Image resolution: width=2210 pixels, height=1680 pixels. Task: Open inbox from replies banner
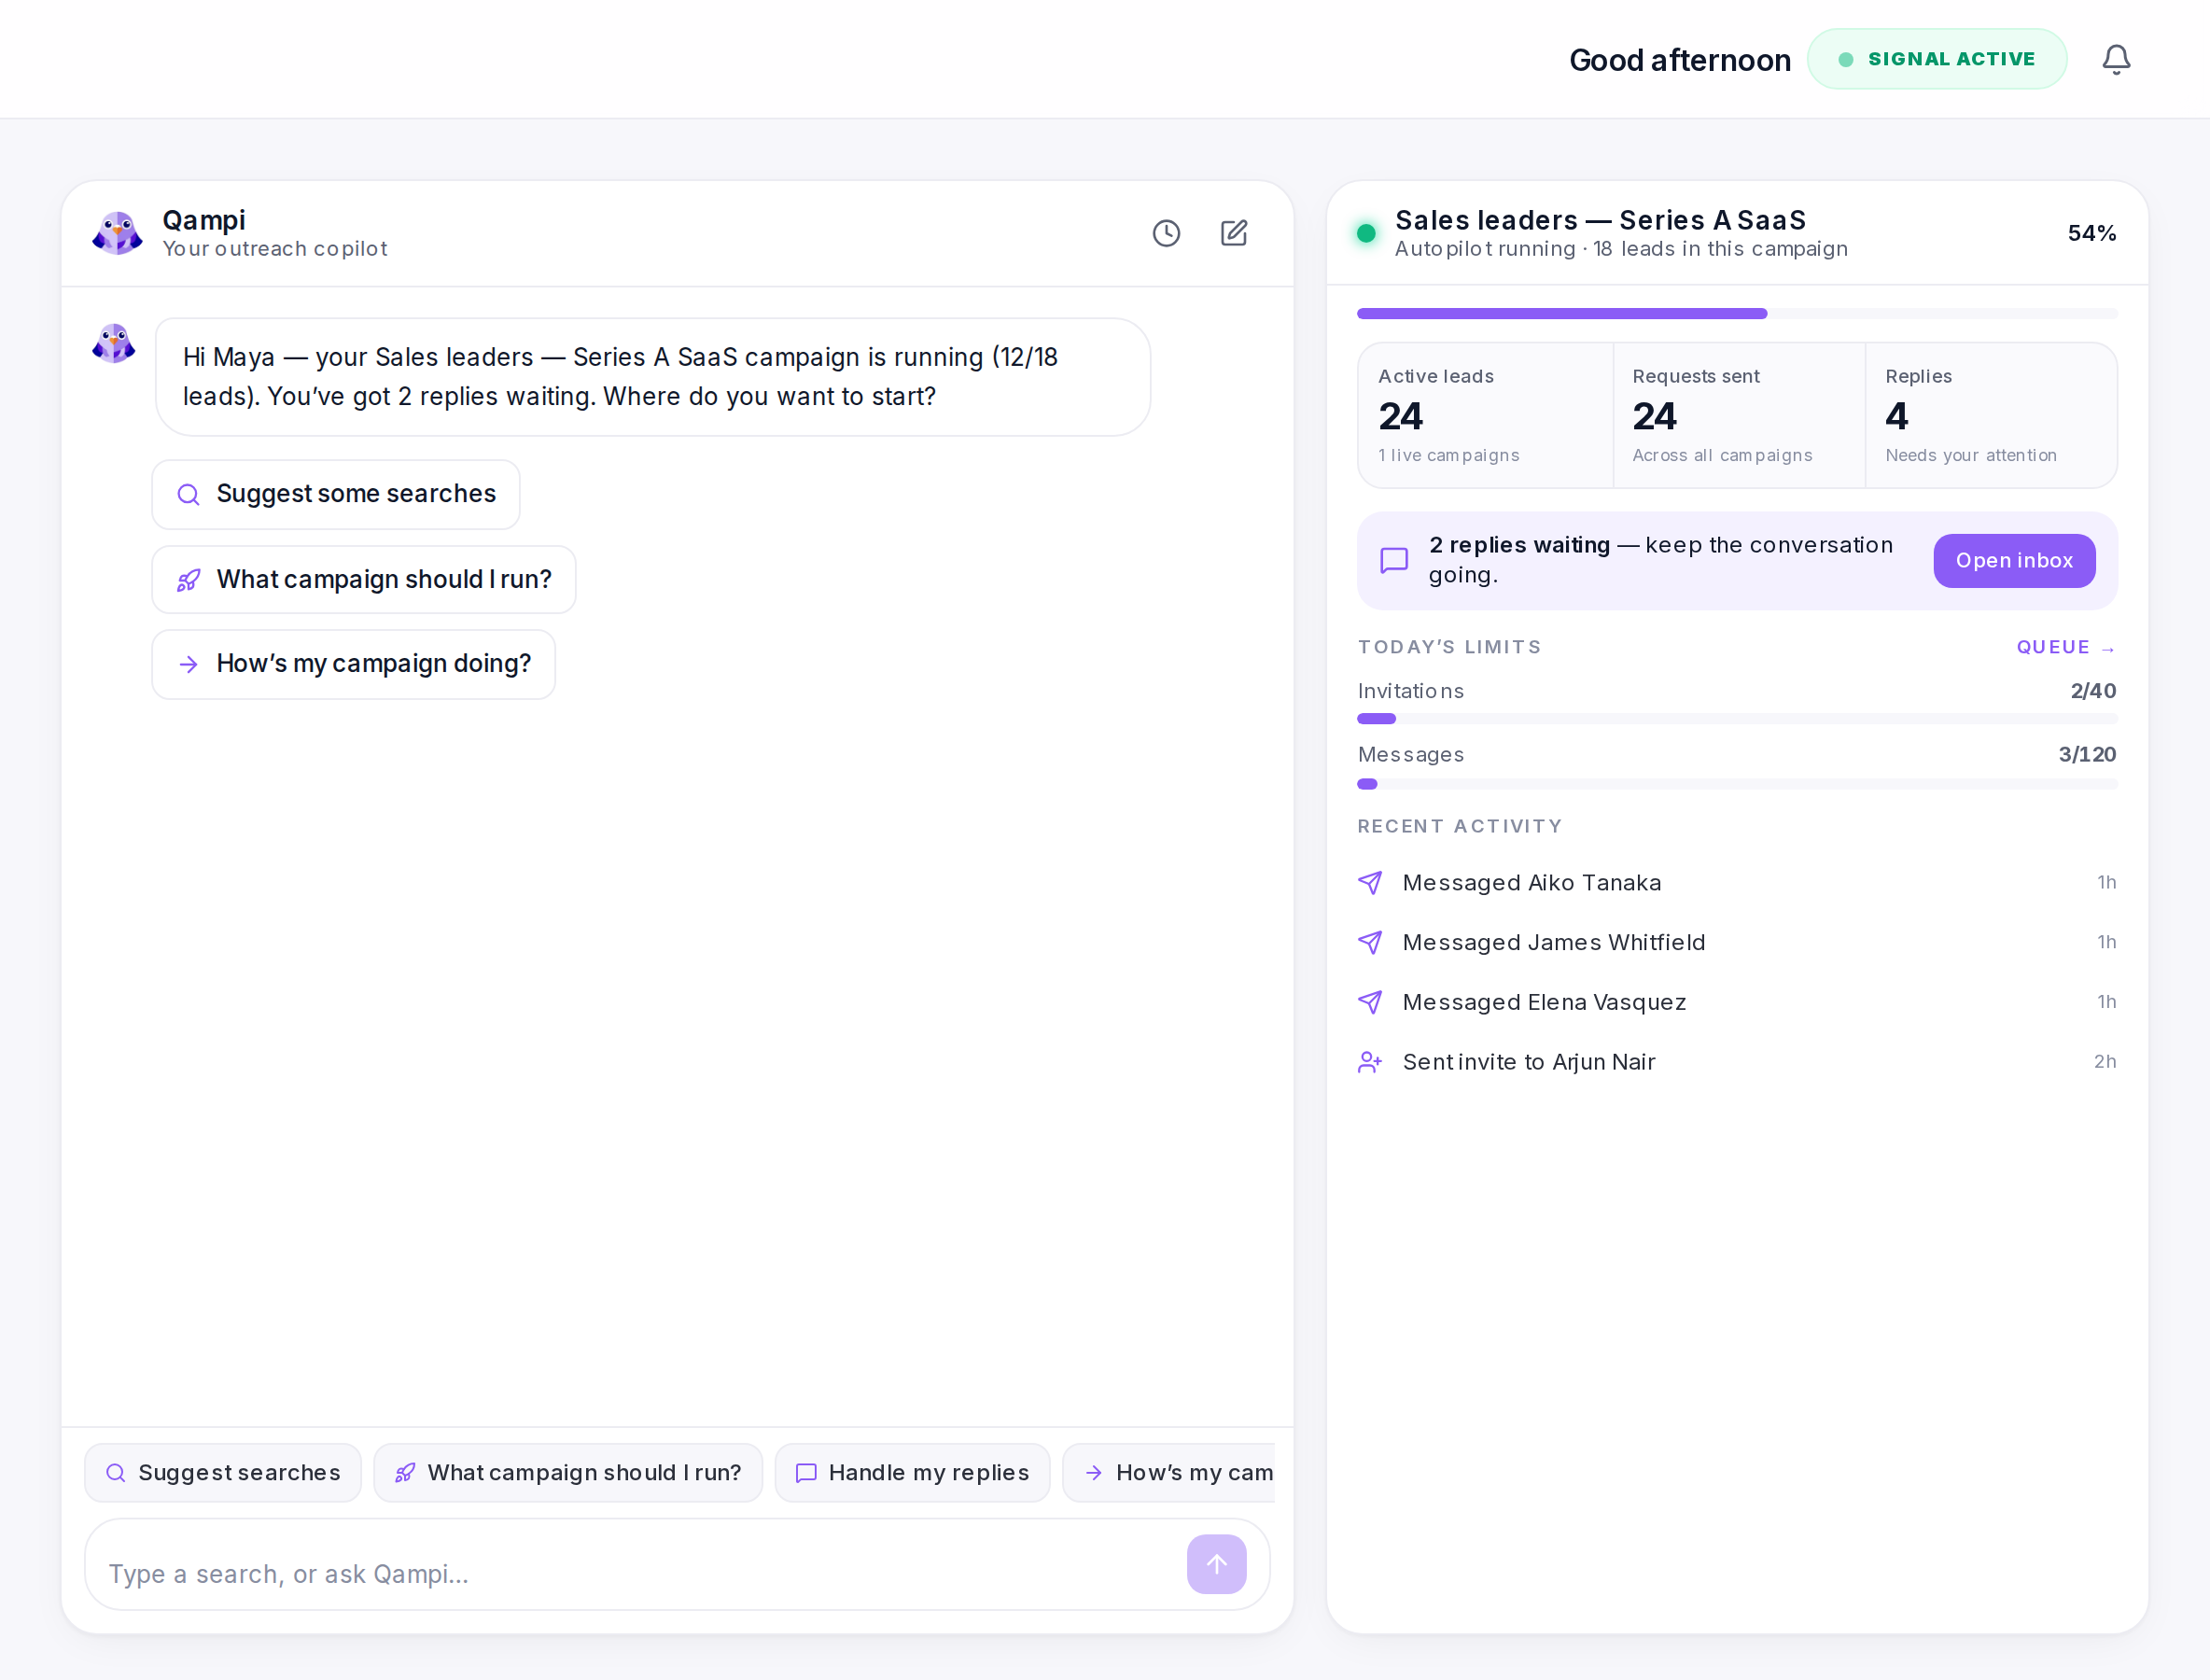[2014, 560]
